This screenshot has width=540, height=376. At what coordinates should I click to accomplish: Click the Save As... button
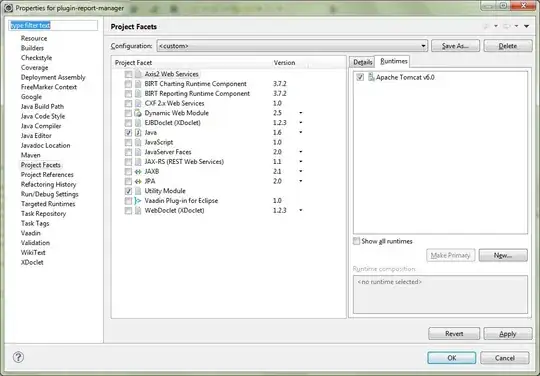pos(455,46)
